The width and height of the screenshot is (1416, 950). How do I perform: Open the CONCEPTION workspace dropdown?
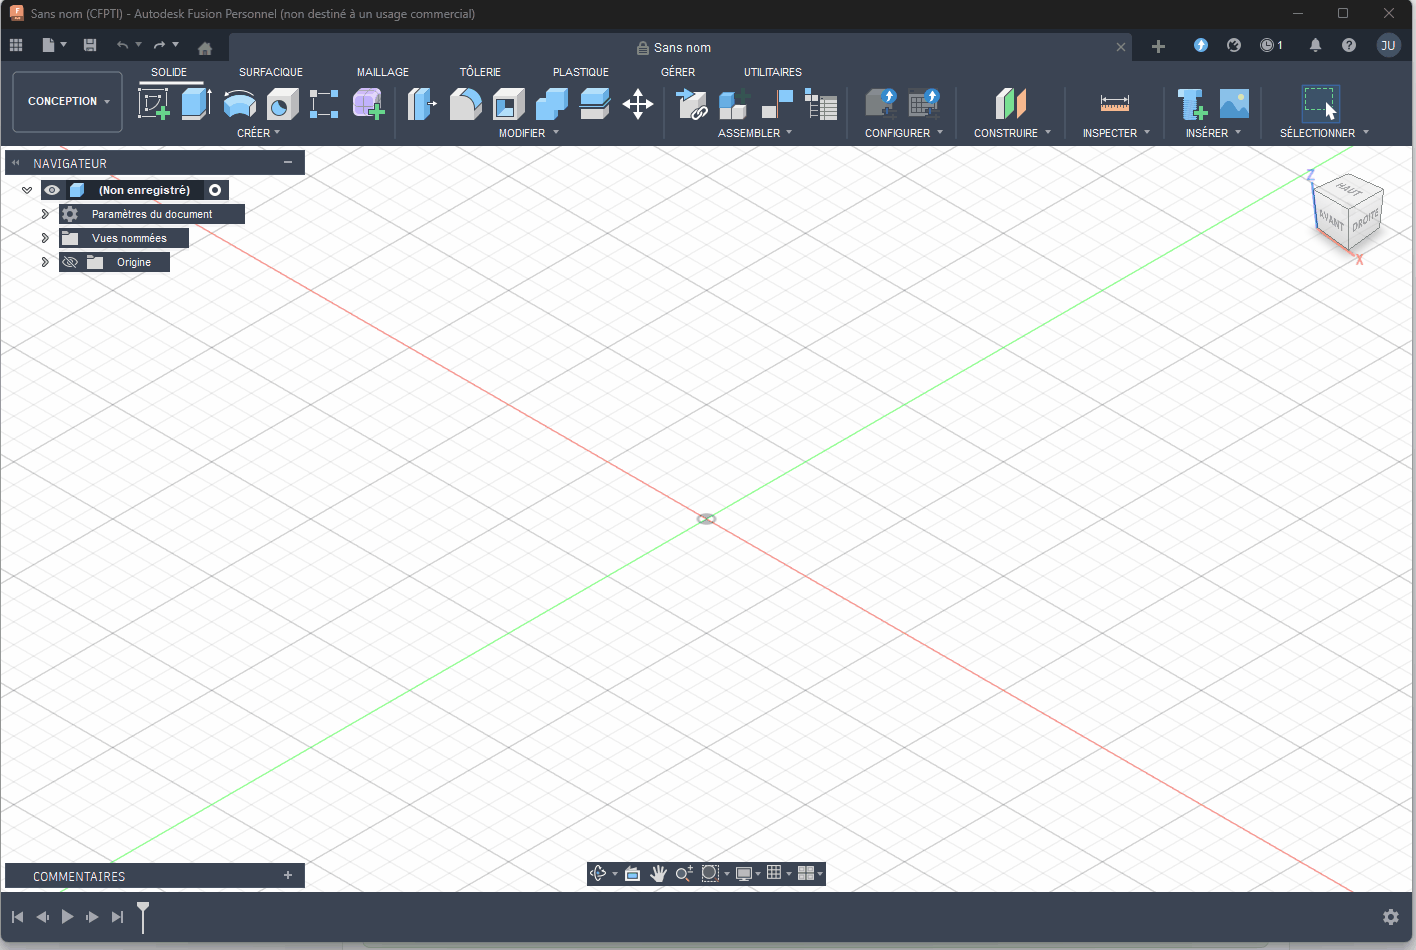pos(67,101)
